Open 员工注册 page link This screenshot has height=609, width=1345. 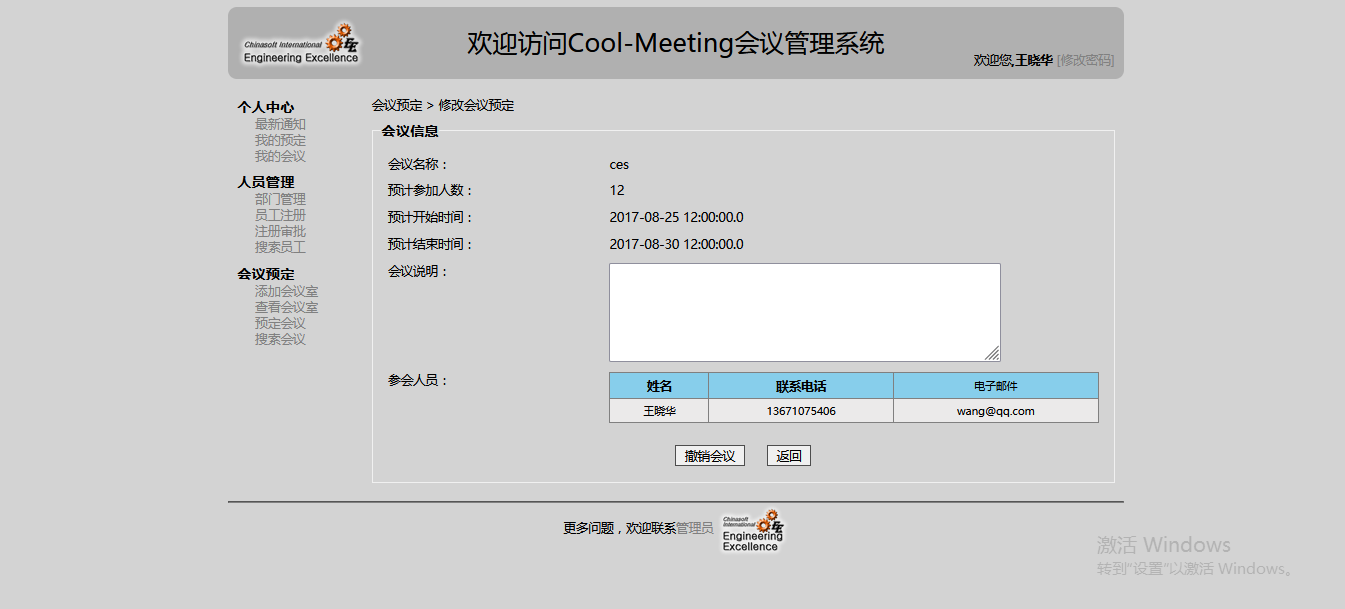280,215
